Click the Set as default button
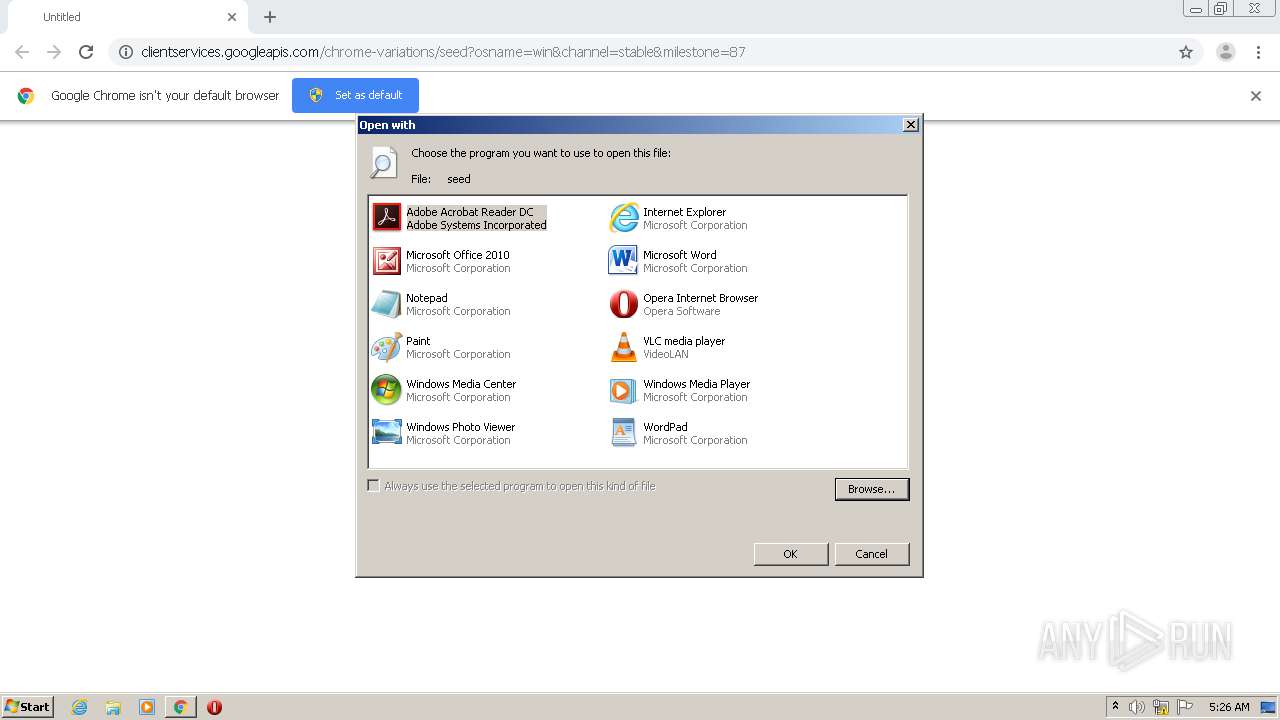The image size is (1280, 720). click(355, 95)
